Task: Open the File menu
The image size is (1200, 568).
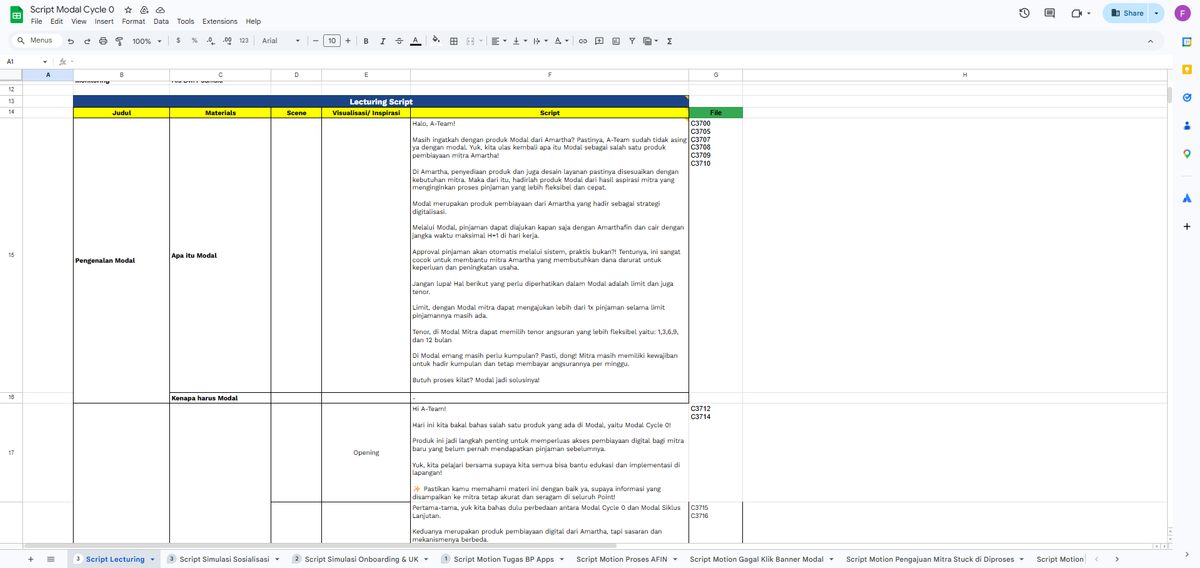Action: click(36, 21)
